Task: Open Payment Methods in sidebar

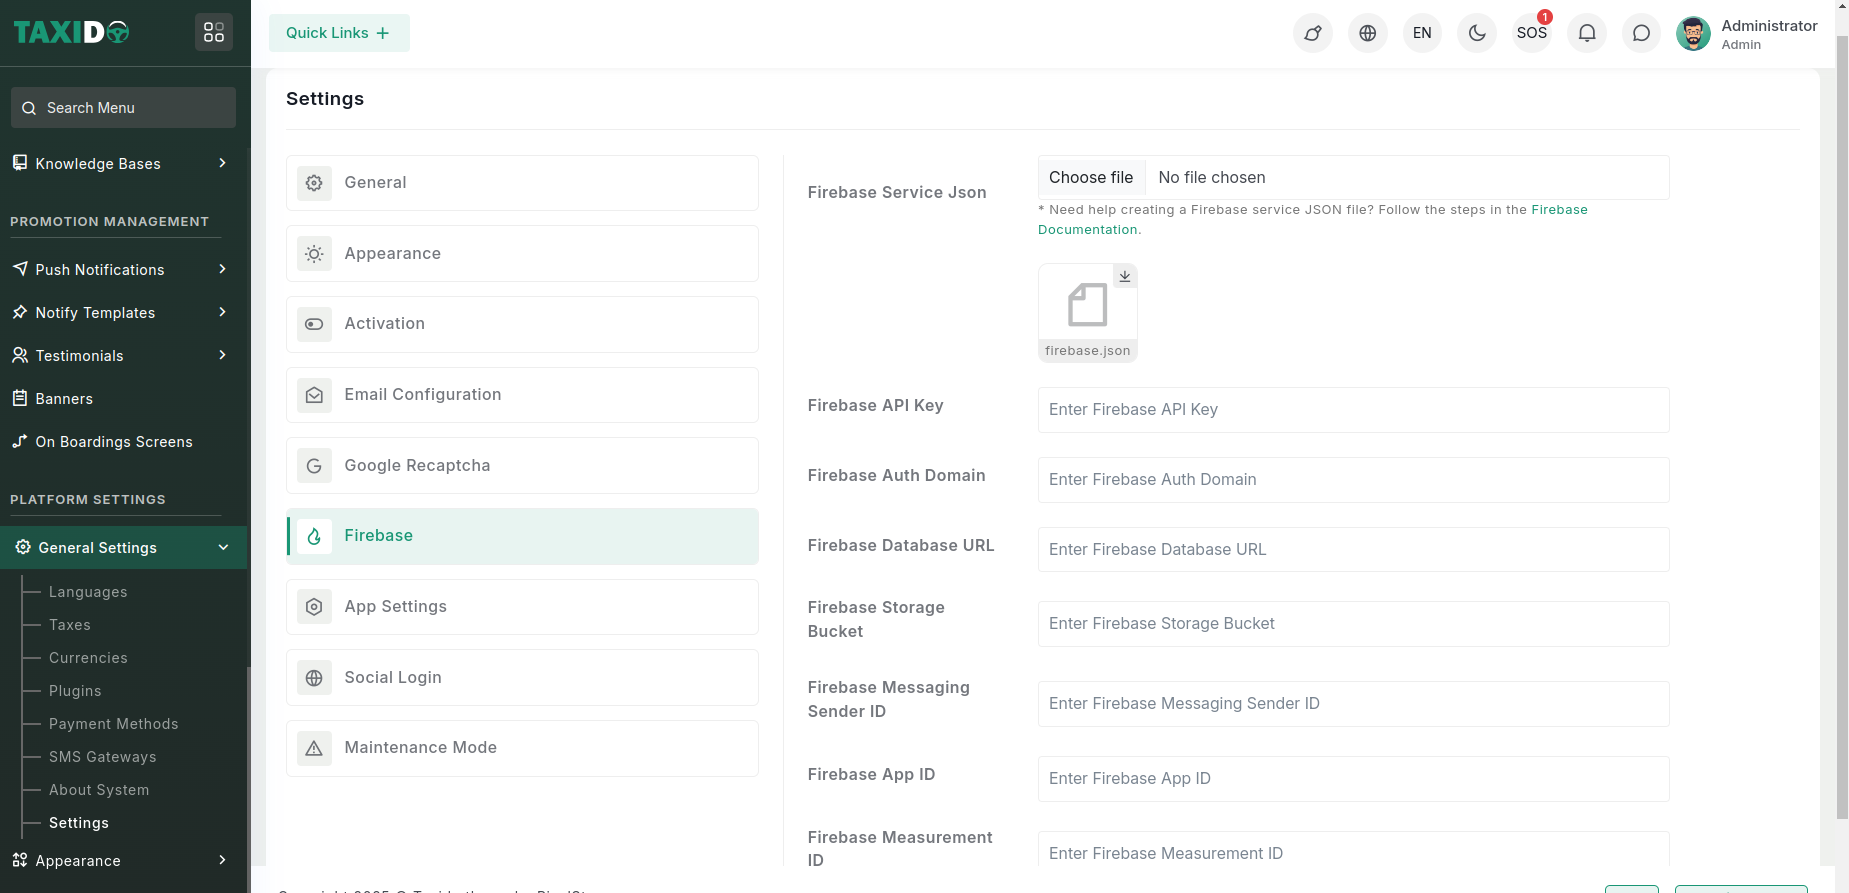Action: coord(113,724)
